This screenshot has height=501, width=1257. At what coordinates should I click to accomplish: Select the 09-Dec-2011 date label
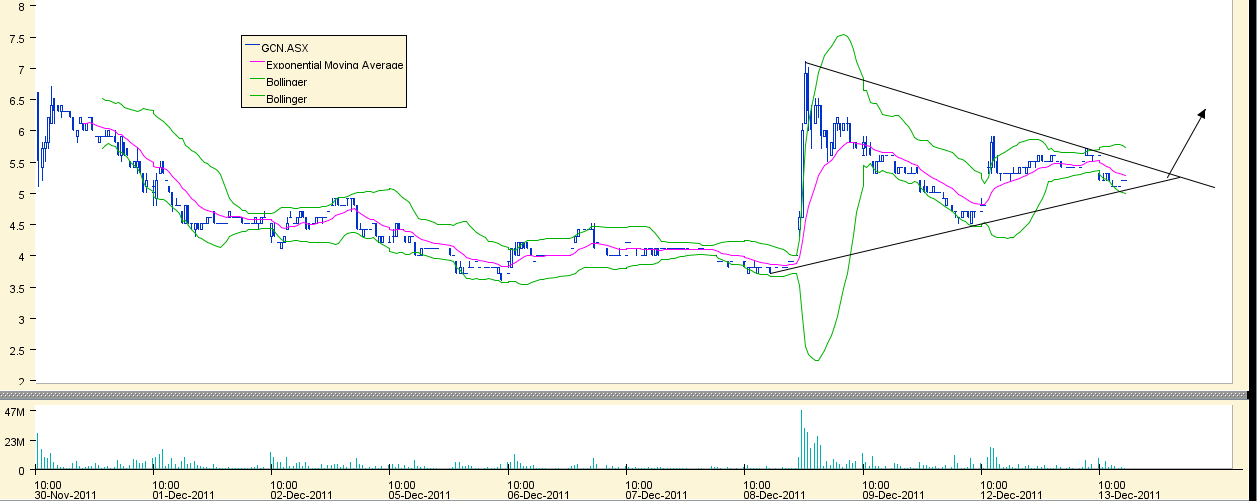coord(894,494)
